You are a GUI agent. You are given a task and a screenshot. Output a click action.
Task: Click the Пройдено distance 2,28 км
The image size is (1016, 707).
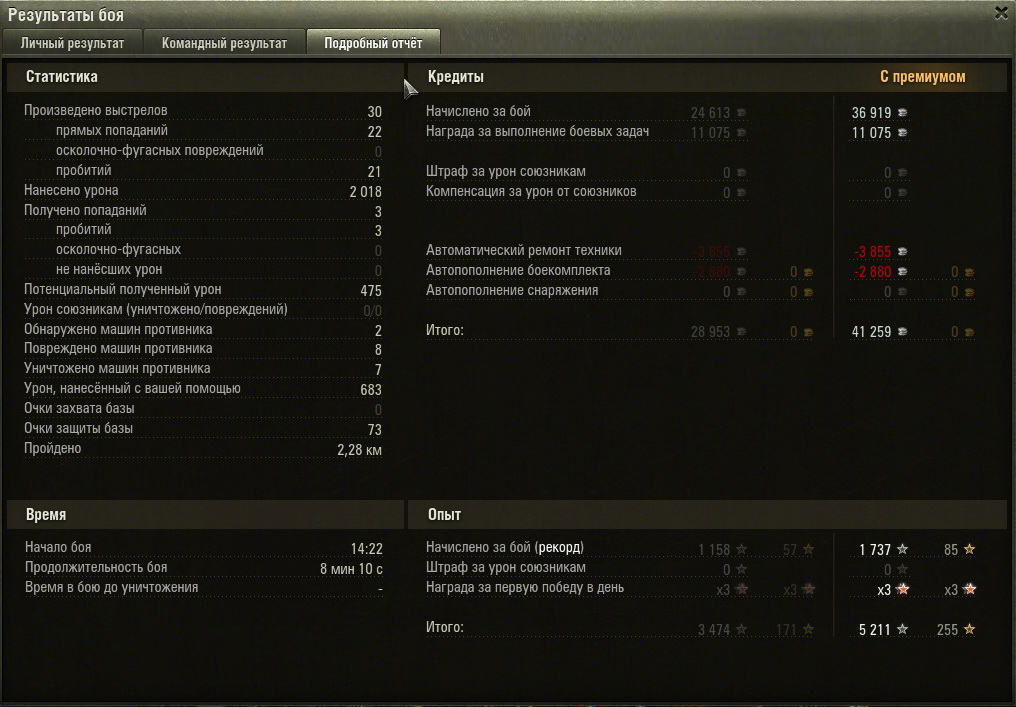coord(359,450)
